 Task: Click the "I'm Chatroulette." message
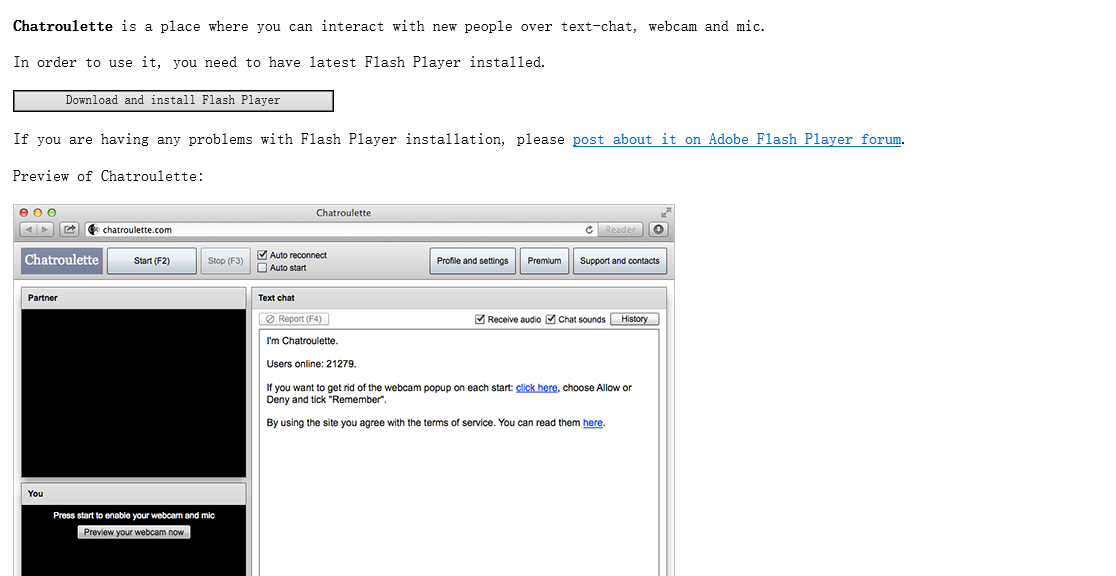click(302, 340)
